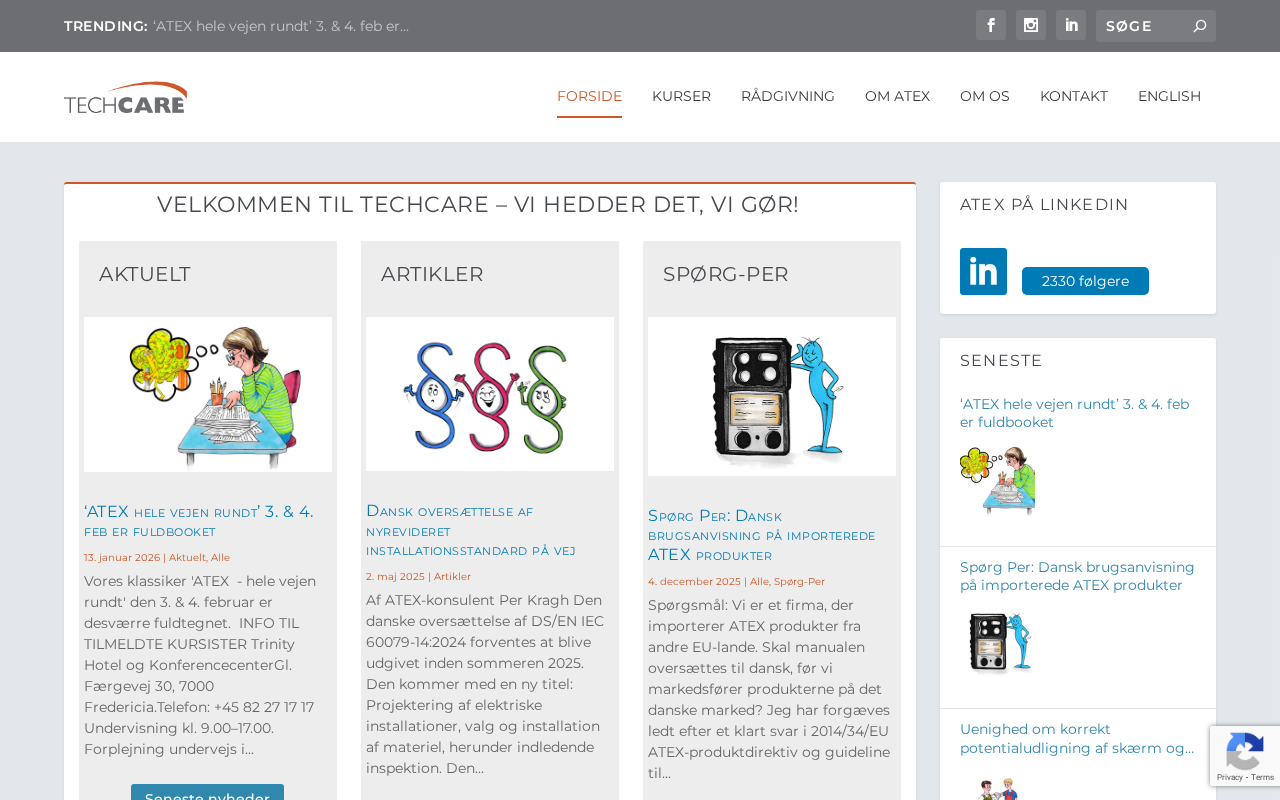Open Dansk oversættelse af nyrevideret article title
Viewport: 1280px width, 800px height.
pos(471,530)
